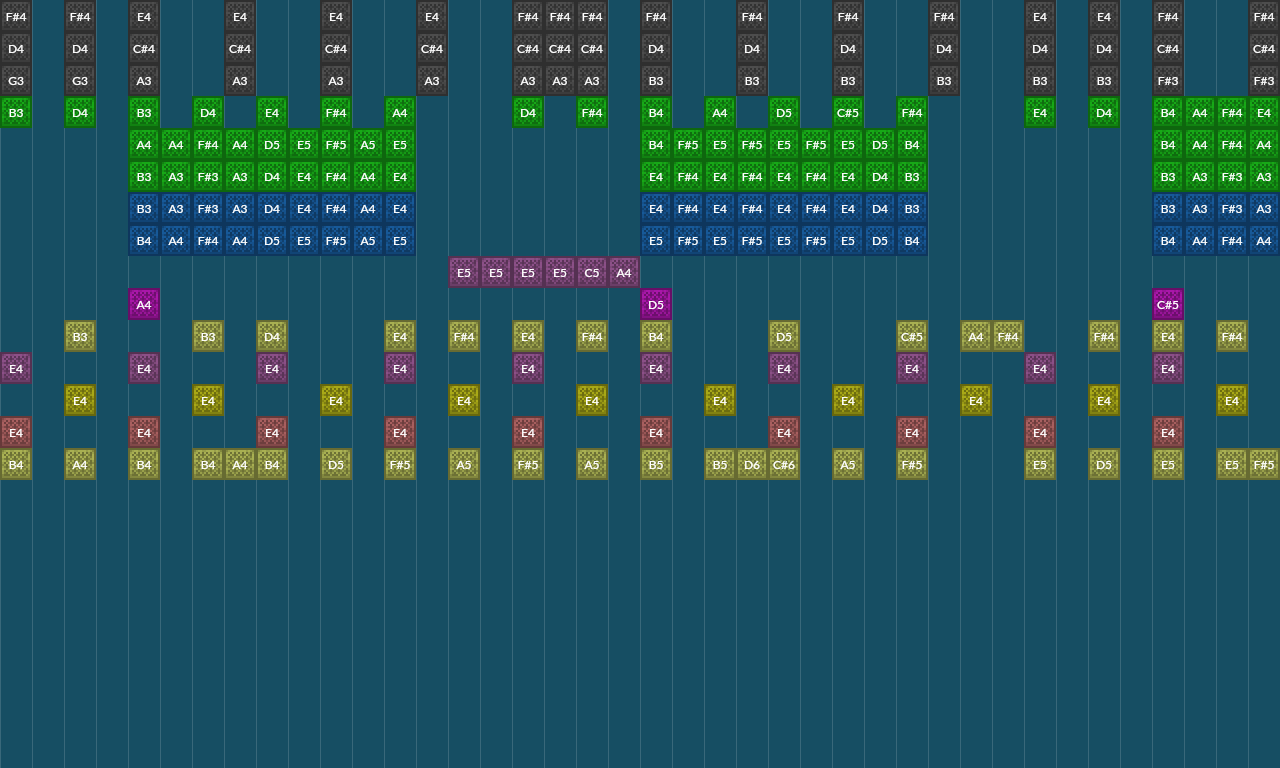Click the purple C5 note
1280x768 pixels.
(x=592, y=272)
